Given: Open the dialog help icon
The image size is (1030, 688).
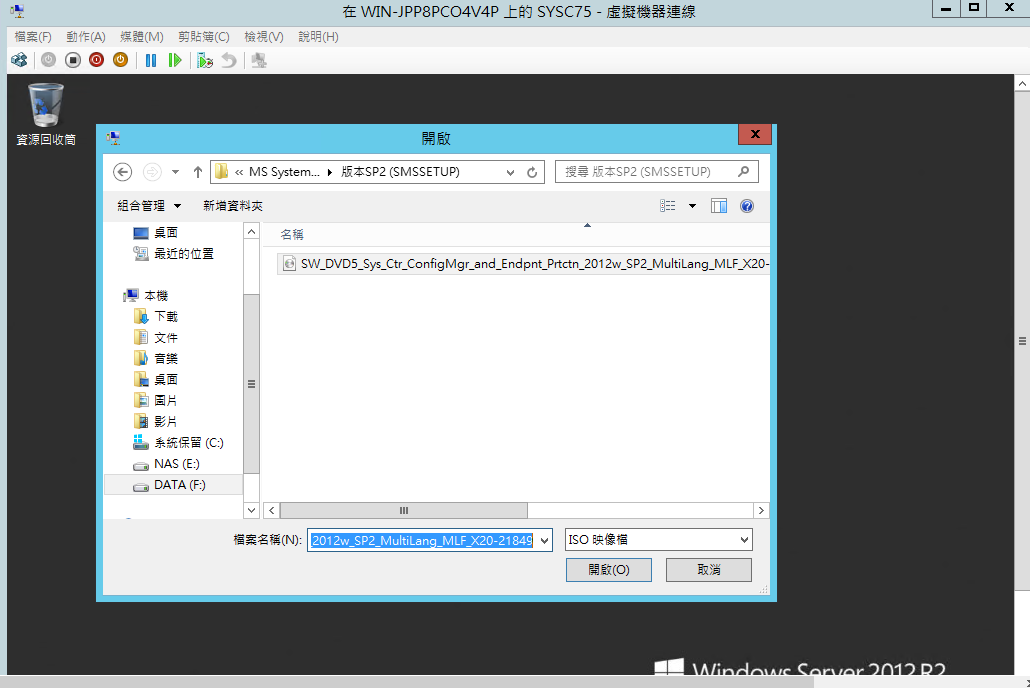Looking at the screenshot, I should (x=747, y=206).
